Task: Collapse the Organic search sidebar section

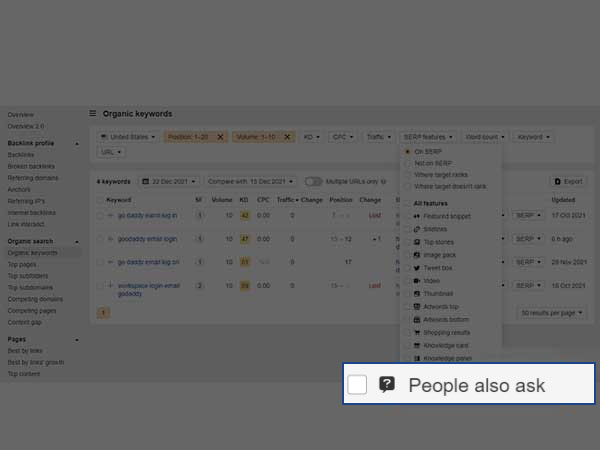Action: pyautogui.click(x=77, y=242)
